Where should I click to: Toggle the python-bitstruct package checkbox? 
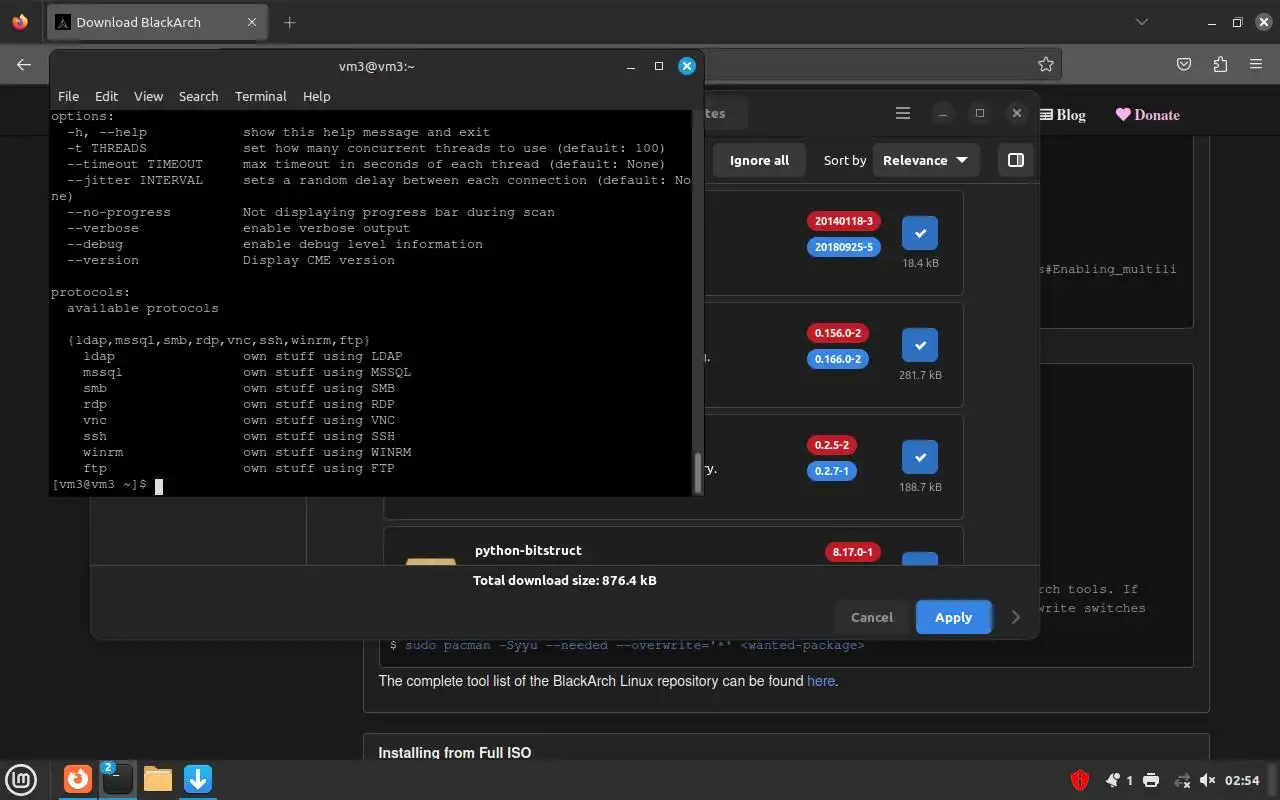[x=920, y=558]
